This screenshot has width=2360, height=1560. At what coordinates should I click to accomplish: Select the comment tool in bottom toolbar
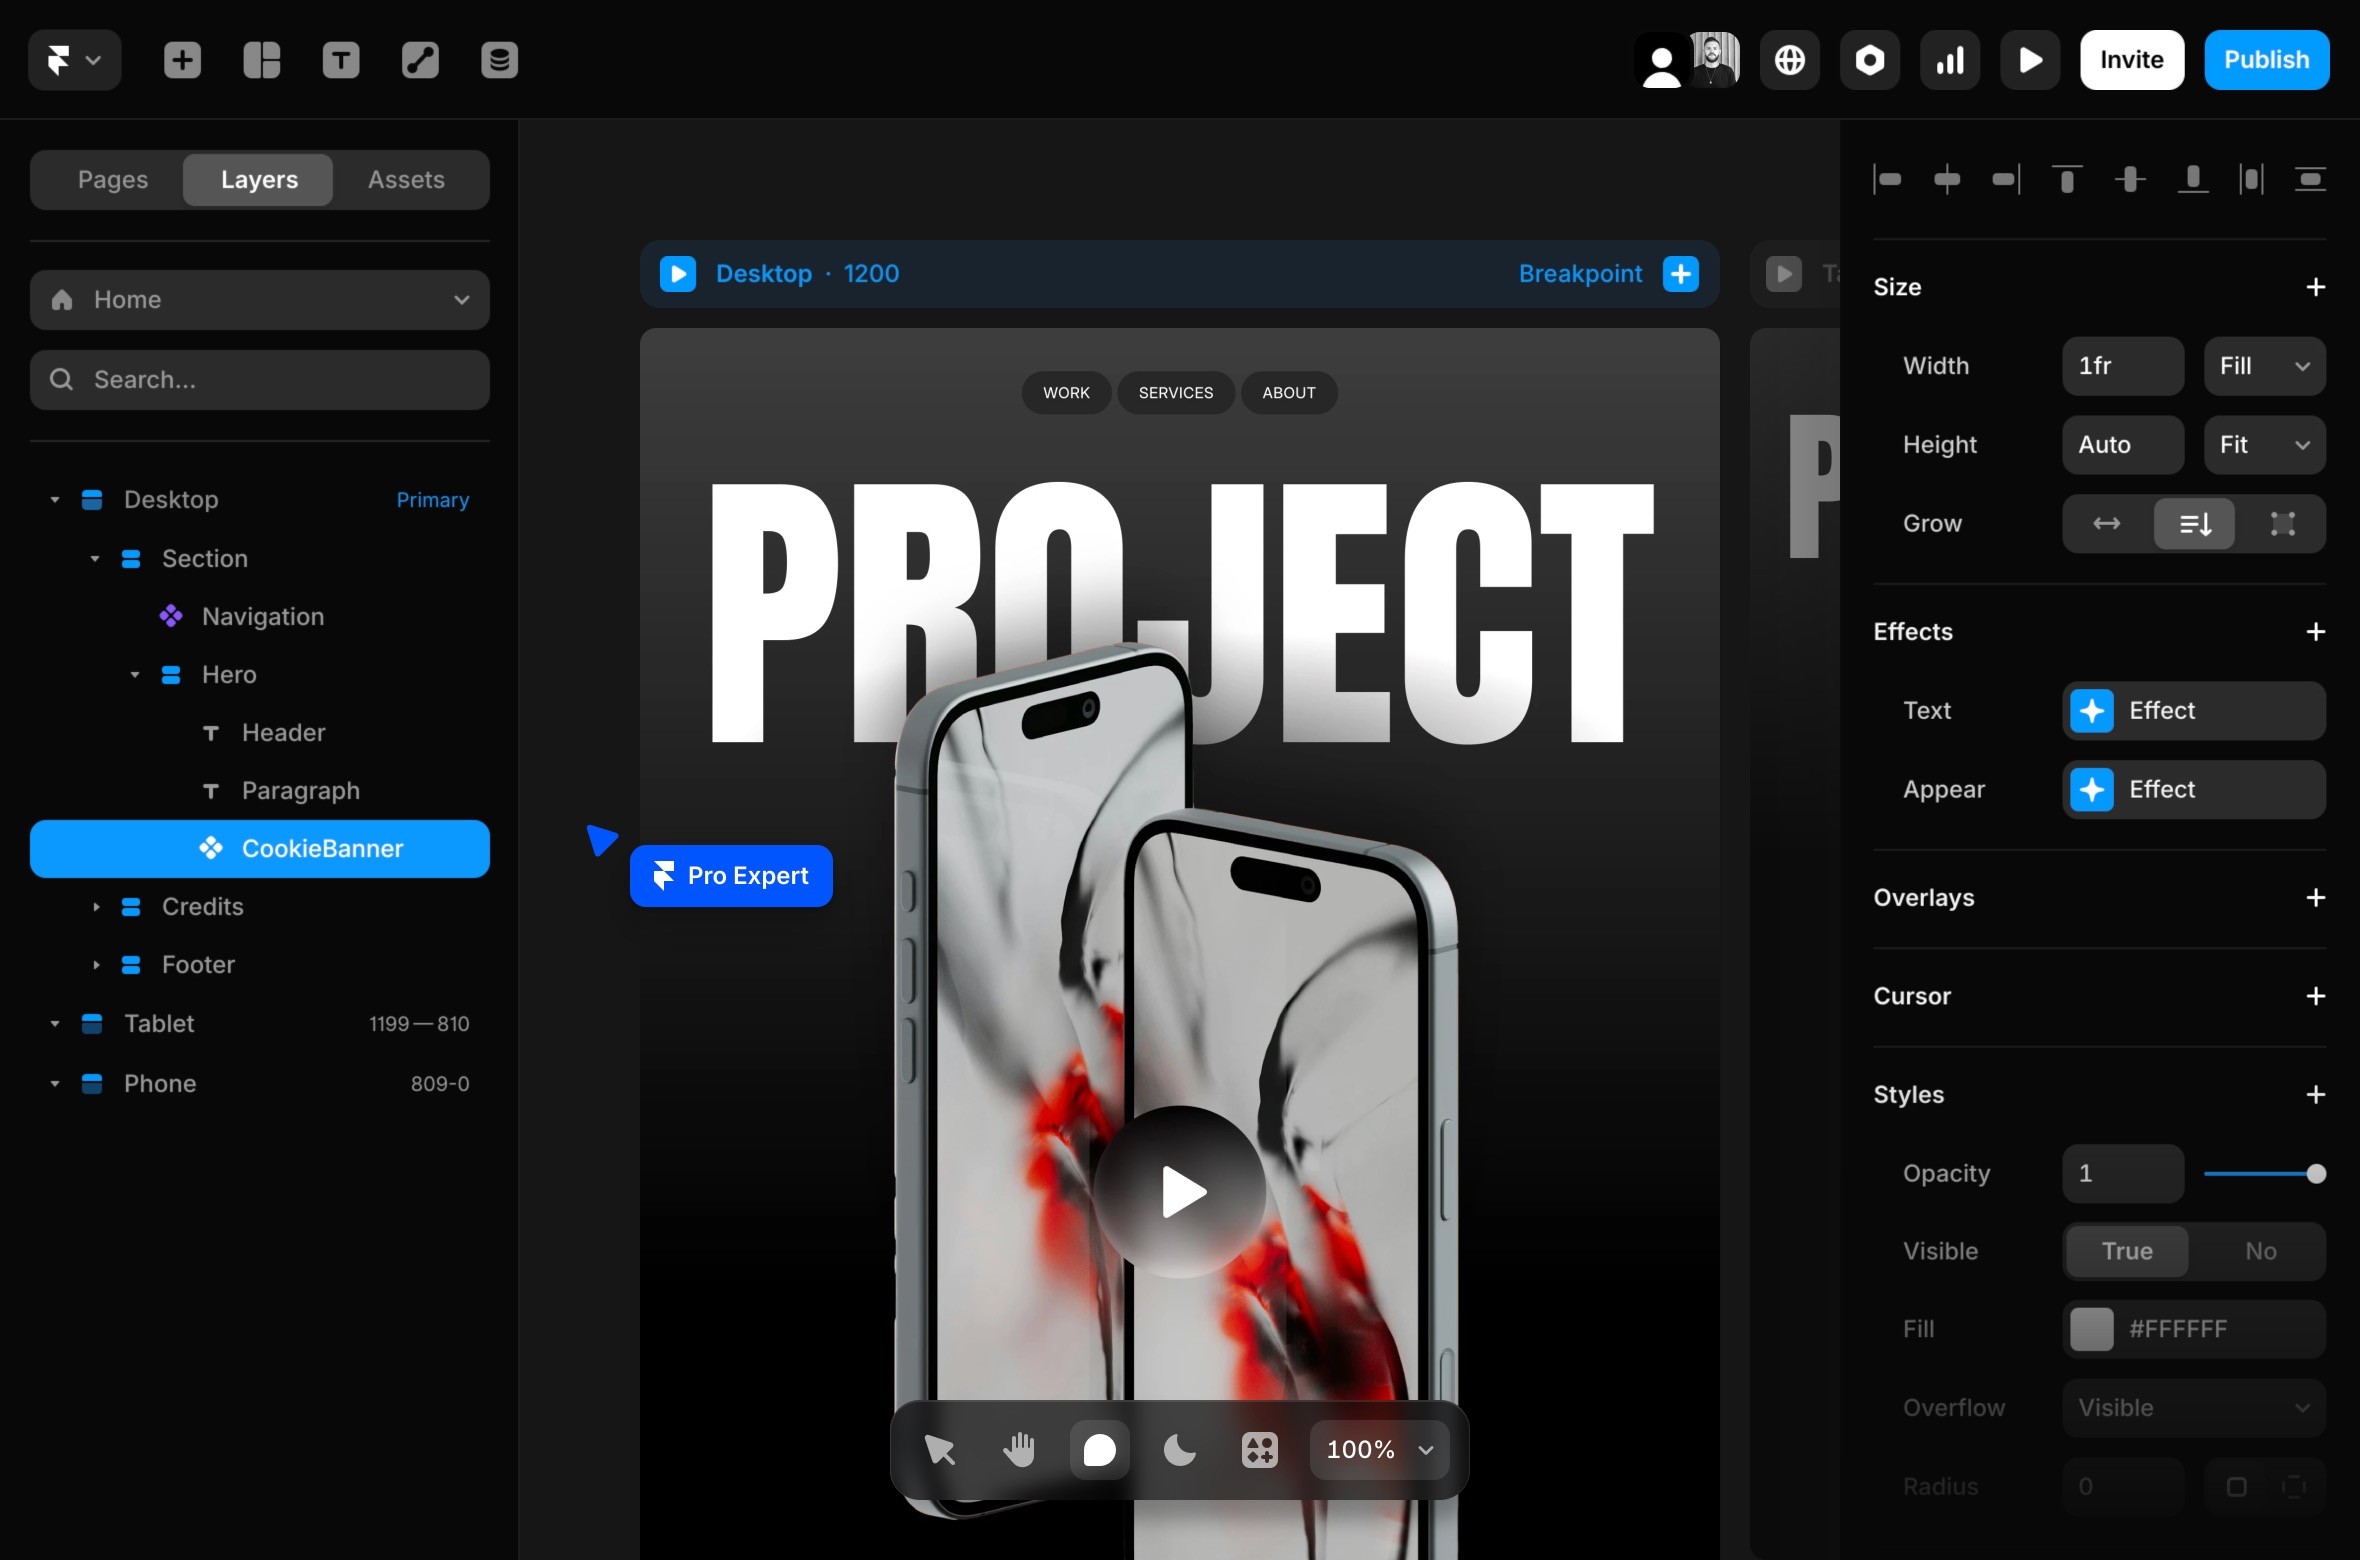(1099, 1449)
